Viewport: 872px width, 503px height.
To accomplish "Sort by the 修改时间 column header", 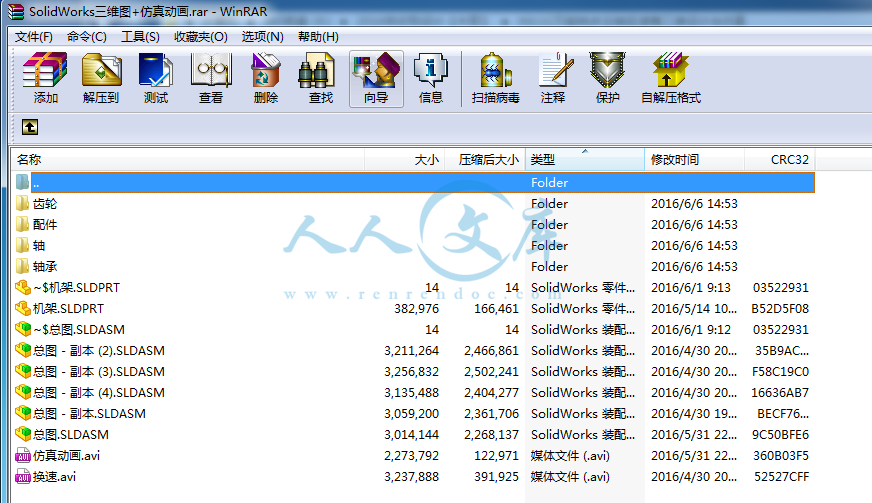I will point(695,160).
